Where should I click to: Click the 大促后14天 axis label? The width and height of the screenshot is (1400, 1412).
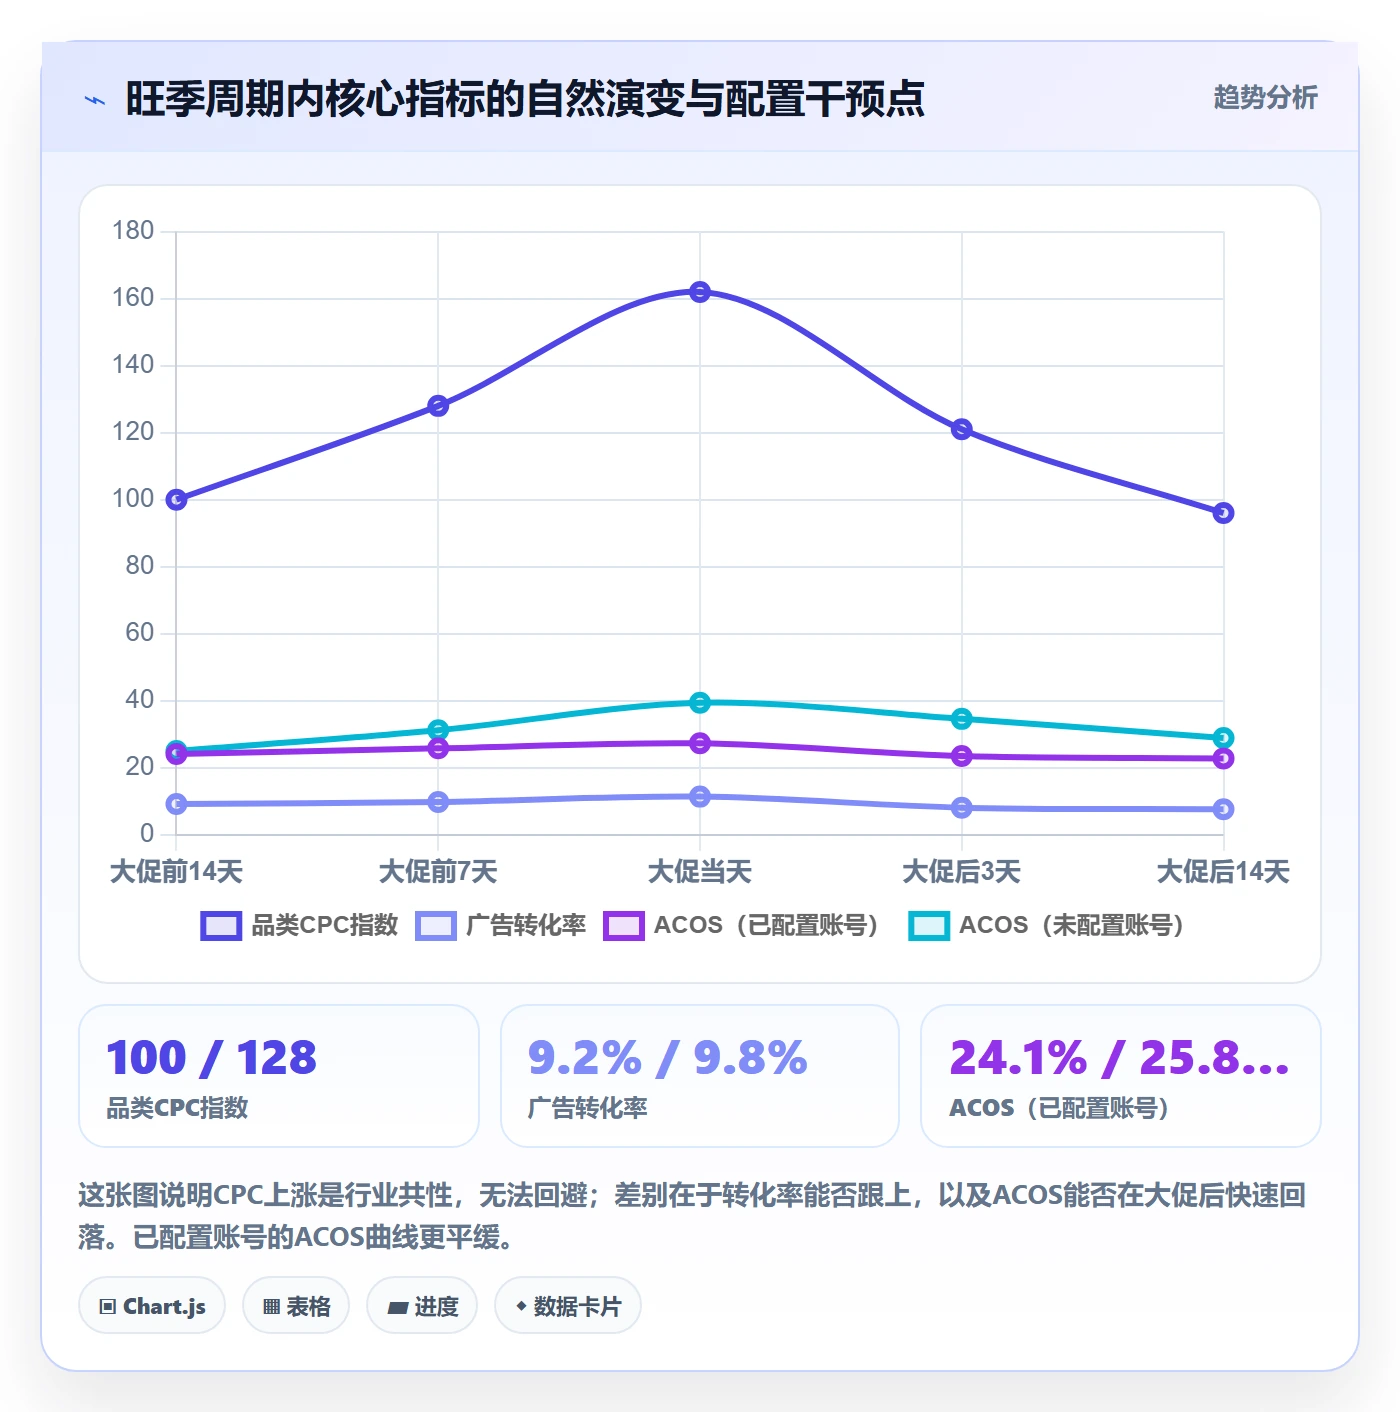1223,871
